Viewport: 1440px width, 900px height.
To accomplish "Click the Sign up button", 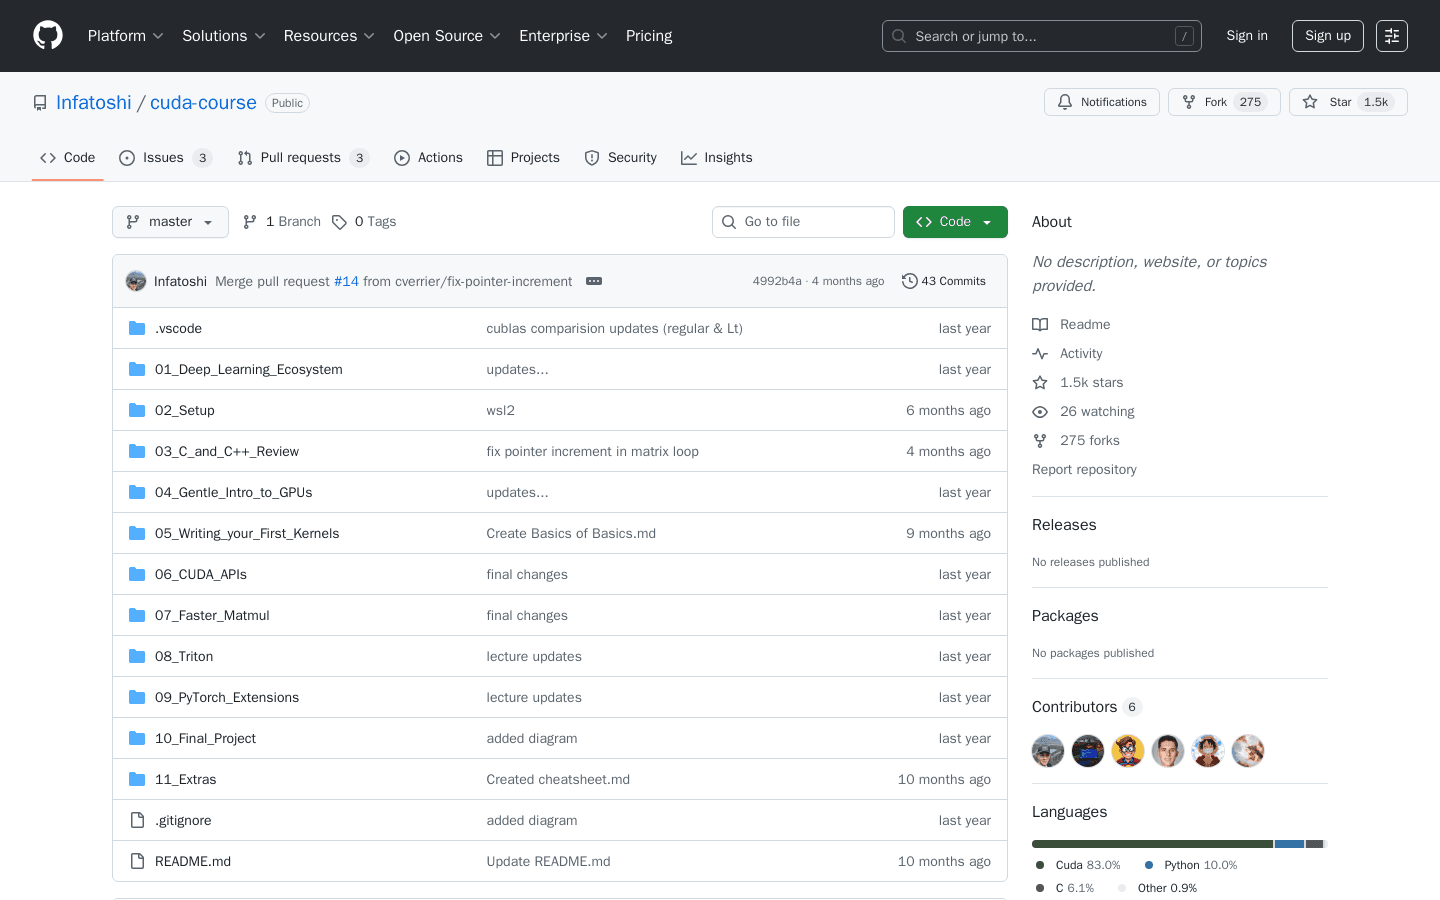I will (1328, 36).
